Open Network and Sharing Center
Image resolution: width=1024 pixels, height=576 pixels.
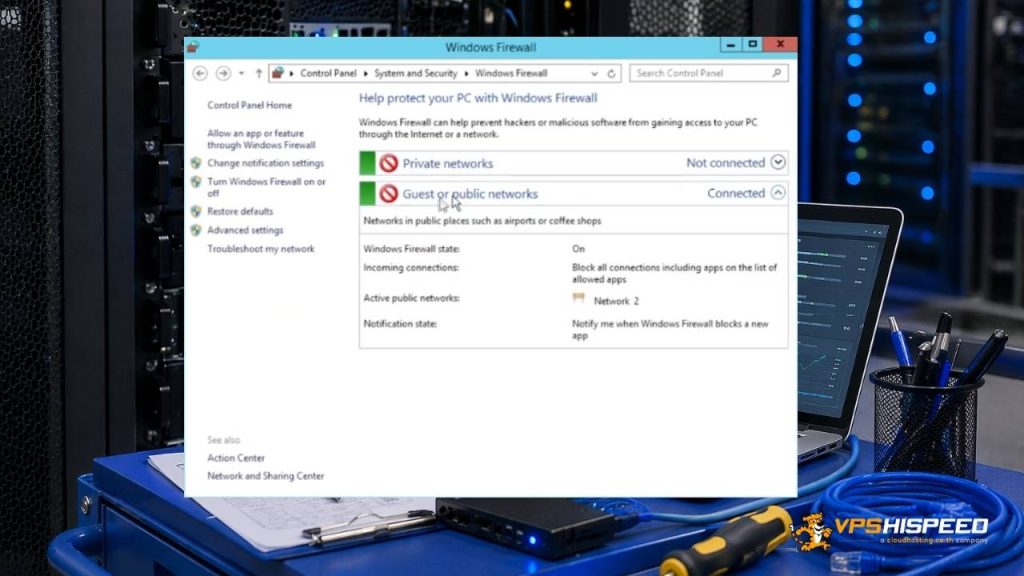click(x=265, y=476)
